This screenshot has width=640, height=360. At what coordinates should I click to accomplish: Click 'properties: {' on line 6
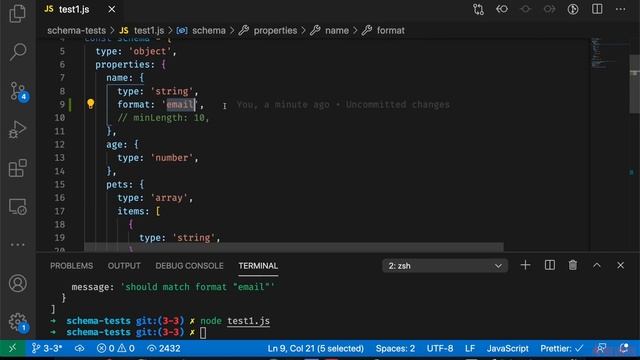point(131,64)
